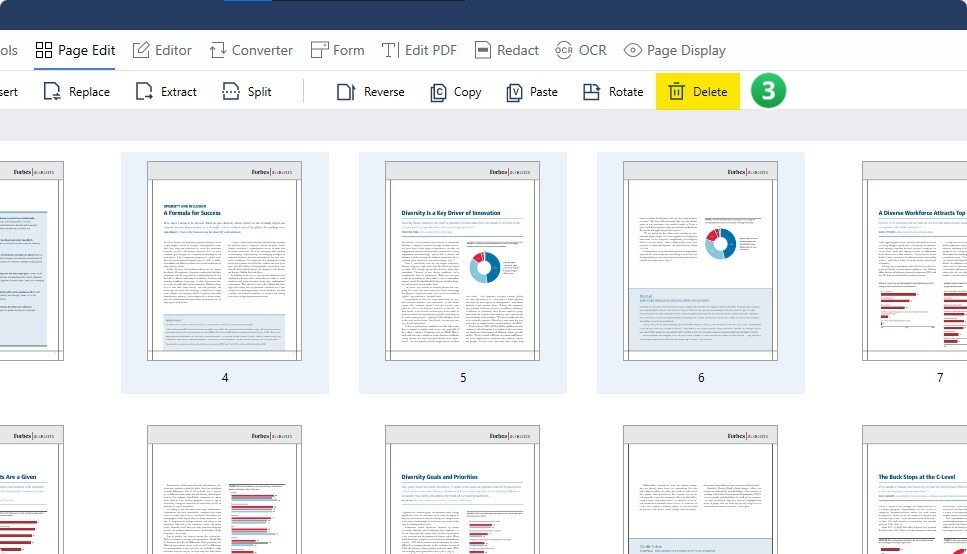Click the Split page icon
Viewport: 967px width, 554px height.
point(231,91)
